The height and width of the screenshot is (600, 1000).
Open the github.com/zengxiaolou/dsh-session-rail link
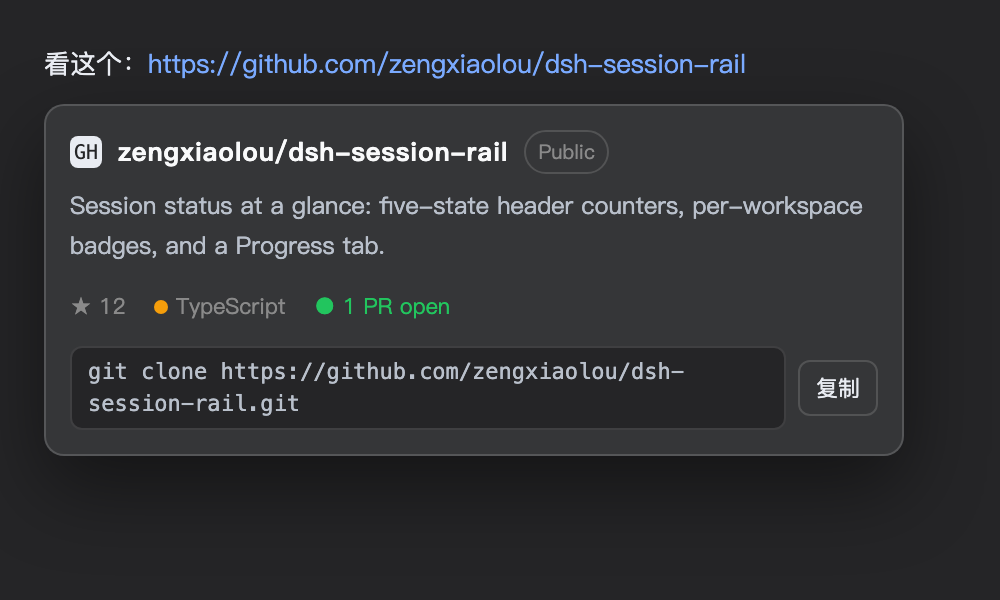click(x=446, y=64)
